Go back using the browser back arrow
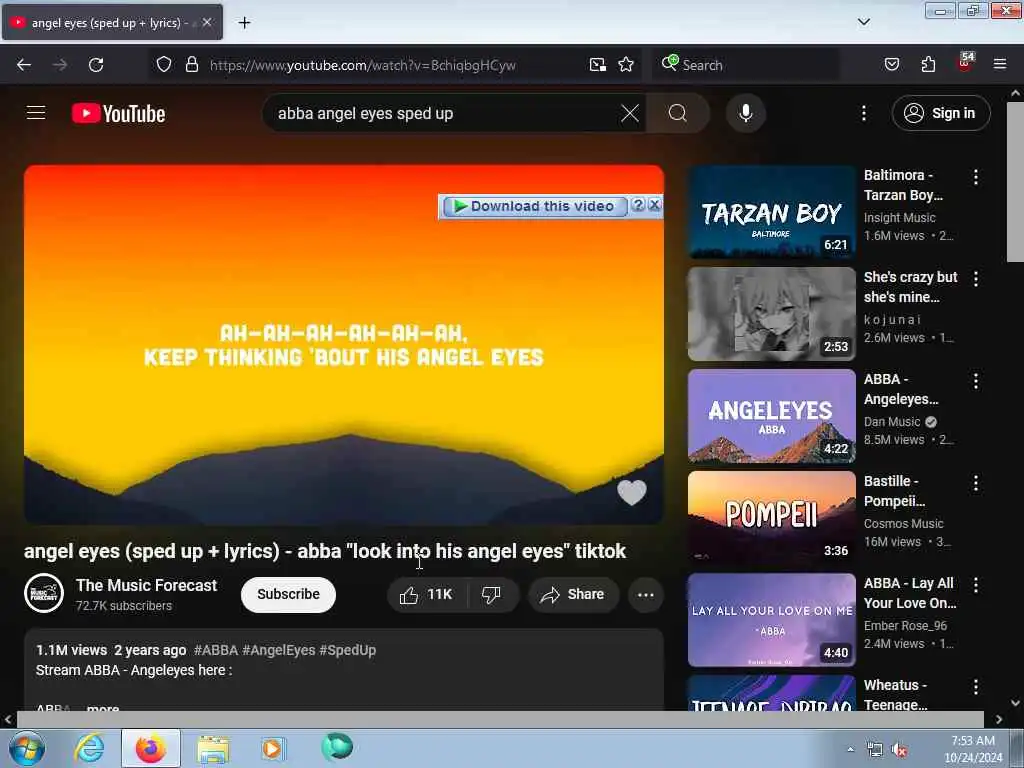Screen dimensions: 1024x768 (x=24, y=65)
